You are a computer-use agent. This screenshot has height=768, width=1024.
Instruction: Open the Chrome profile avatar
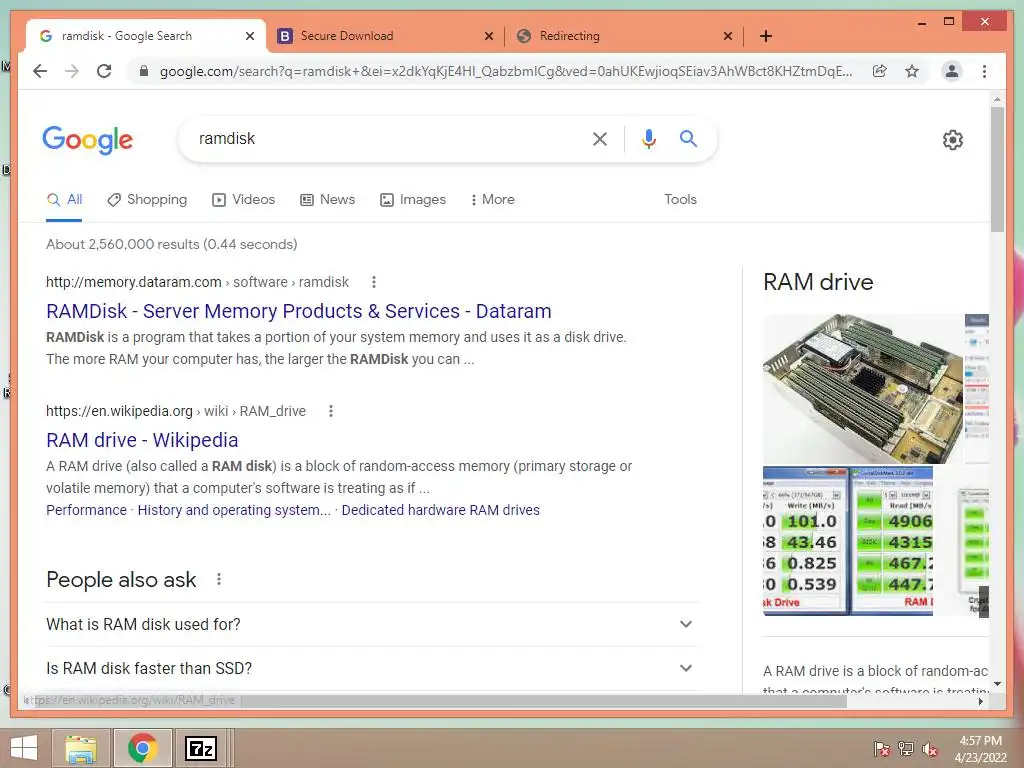952,71
